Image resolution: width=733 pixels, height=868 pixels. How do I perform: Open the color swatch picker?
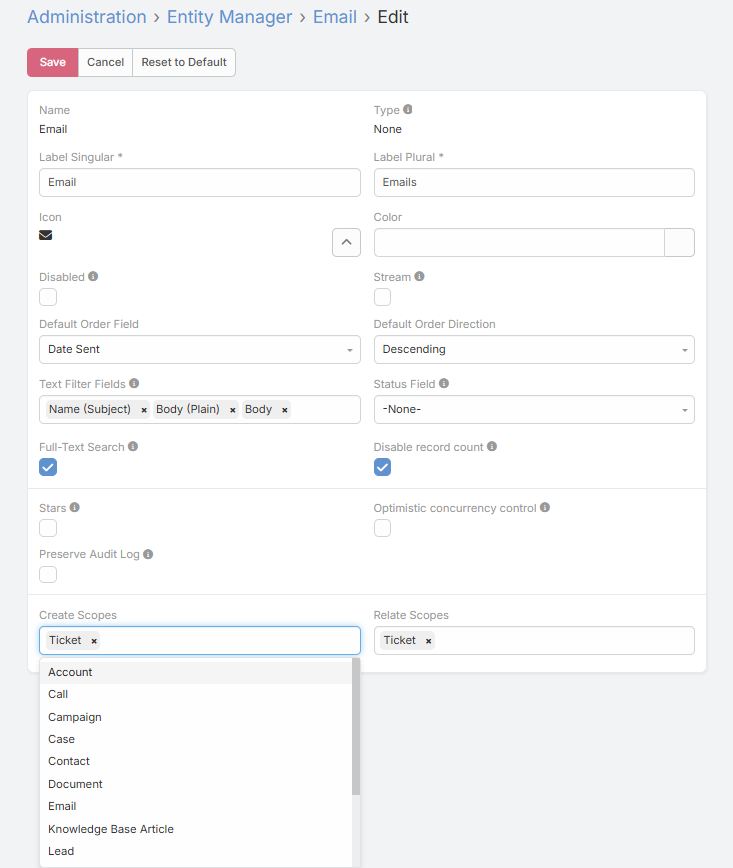pos(679,243)
